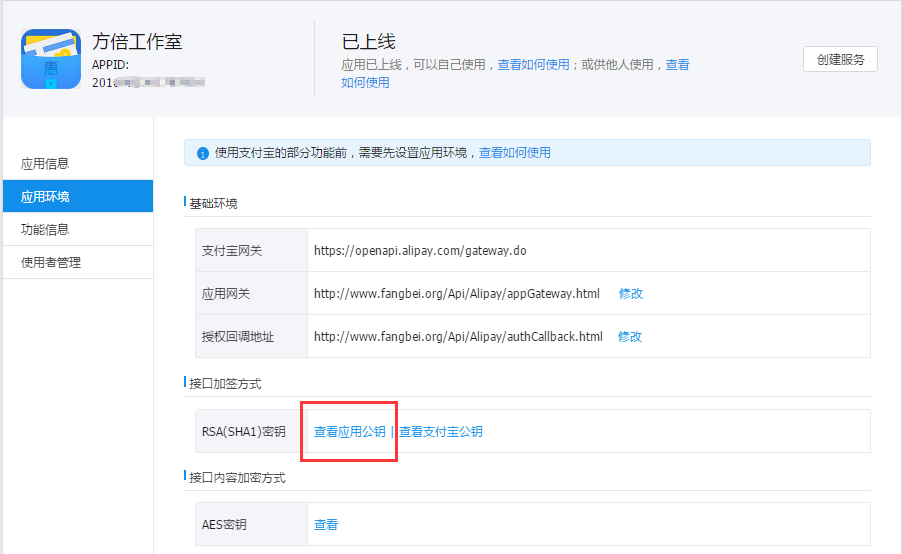Click 修改 next to 应用网关 URL

tap(630, 293)
